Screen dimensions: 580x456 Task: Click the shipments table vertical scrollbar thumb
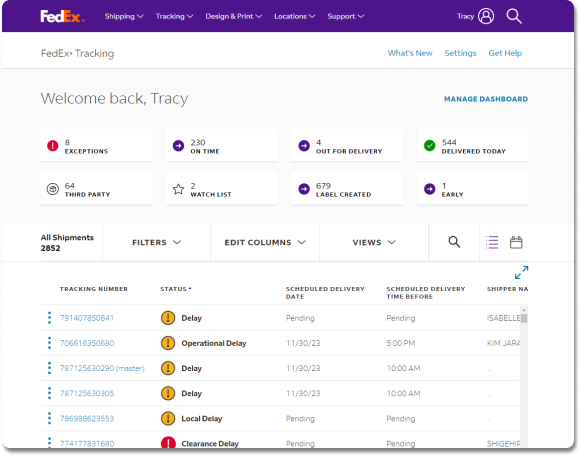tap(524, 318)
